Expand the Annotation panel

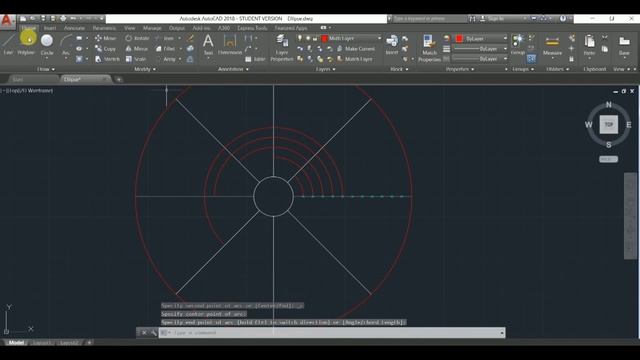tap(233, 69)
